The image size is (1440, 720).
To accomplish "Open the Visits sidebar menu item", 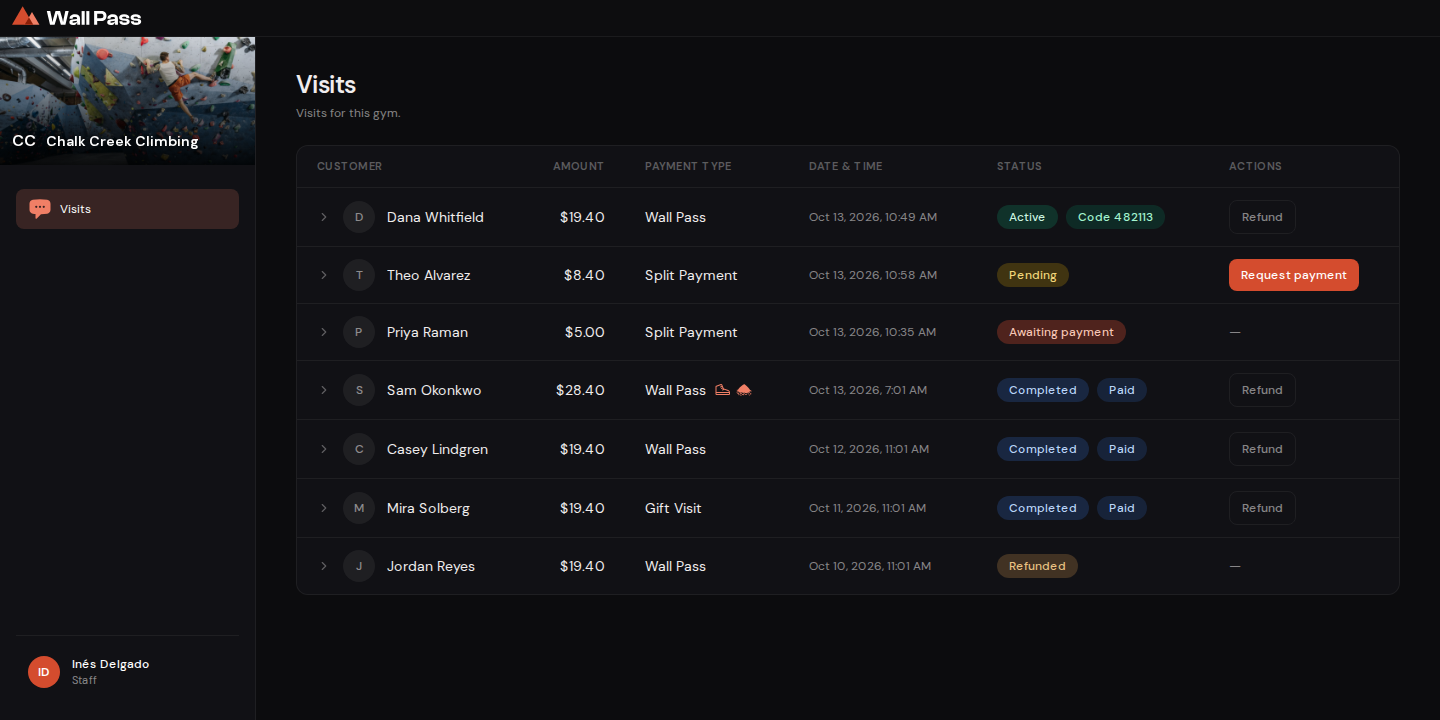I will 127,209.
